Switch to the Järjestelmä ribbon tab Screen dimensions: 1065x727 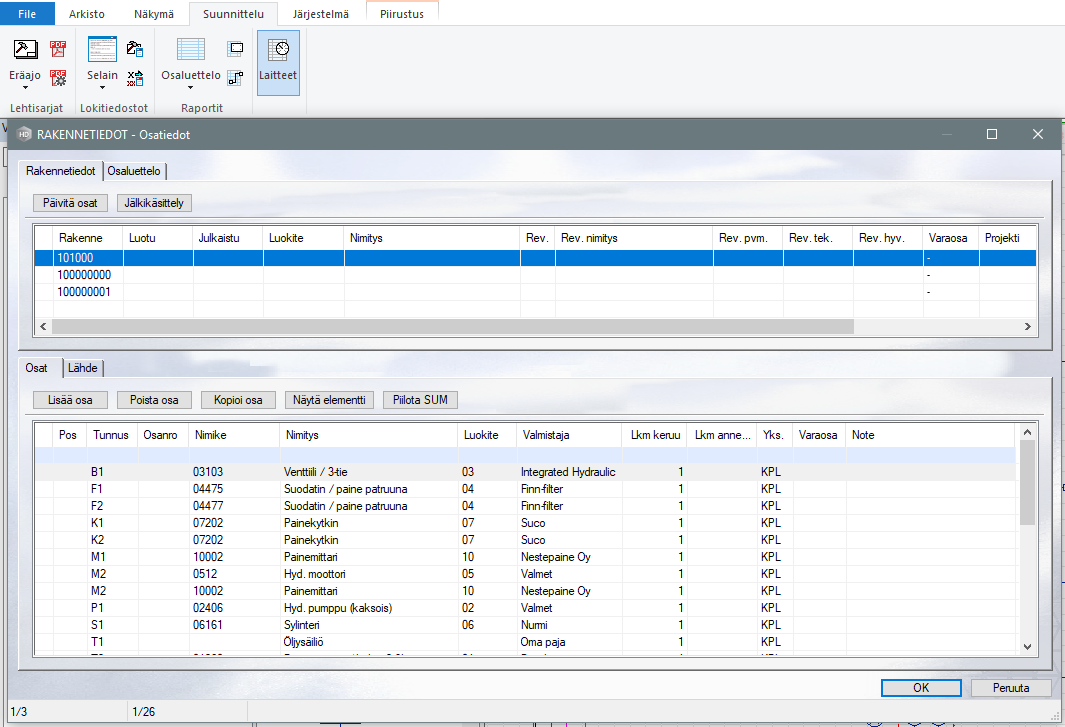tap(320, 14)
